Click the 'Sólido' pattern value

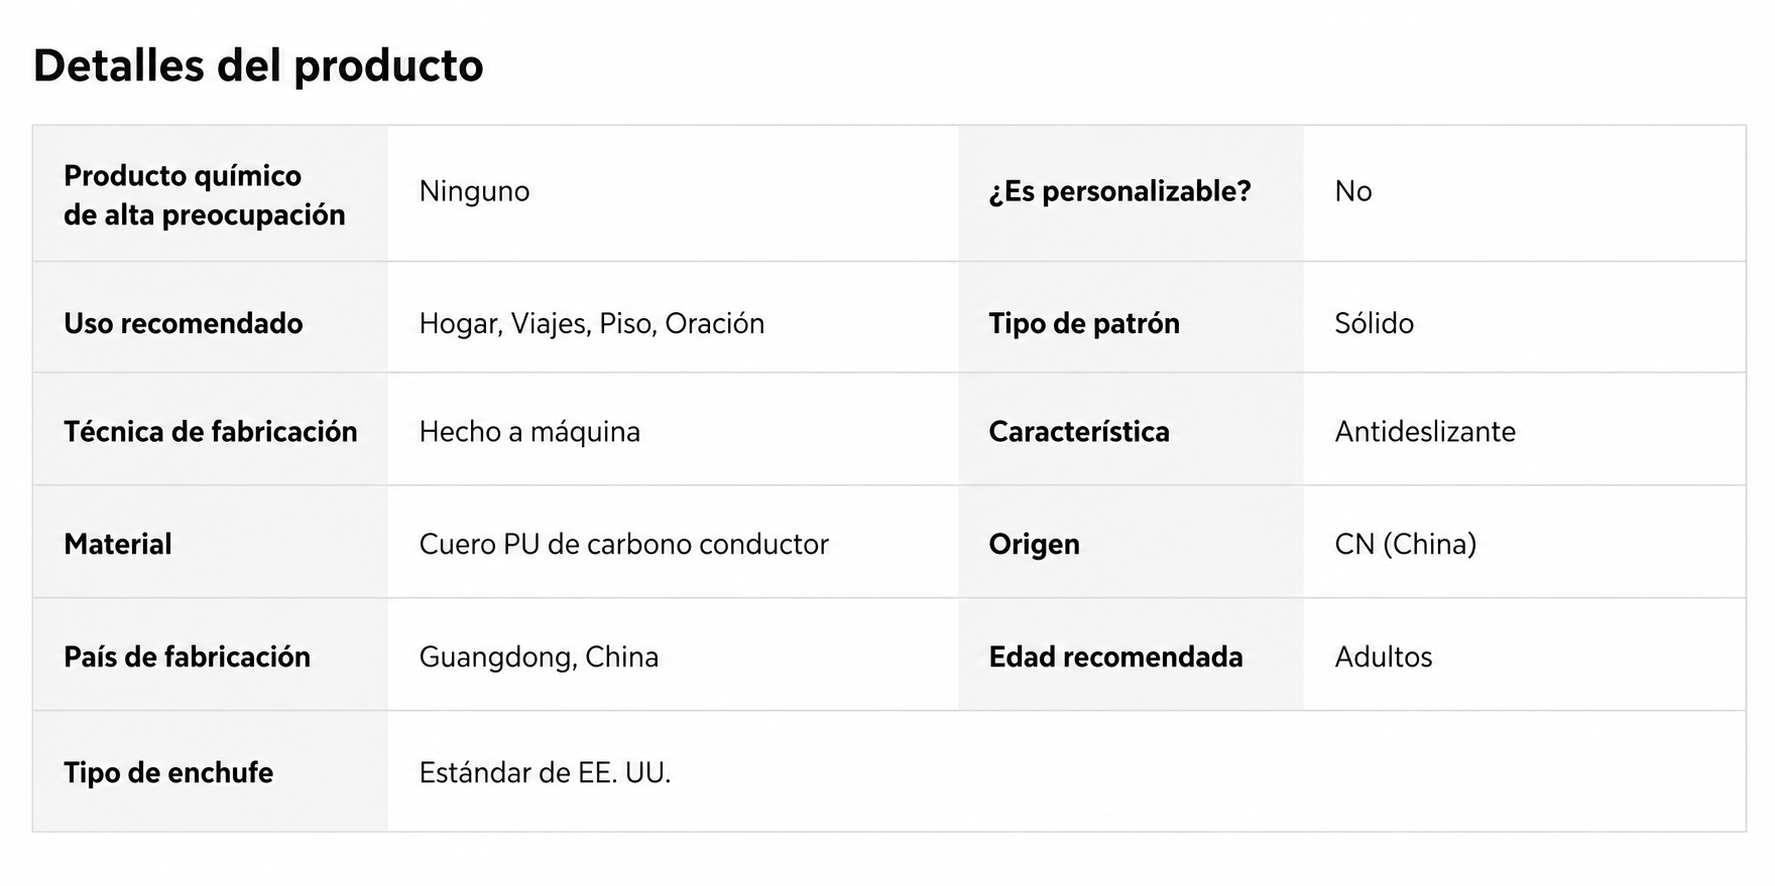(1374, 323)
